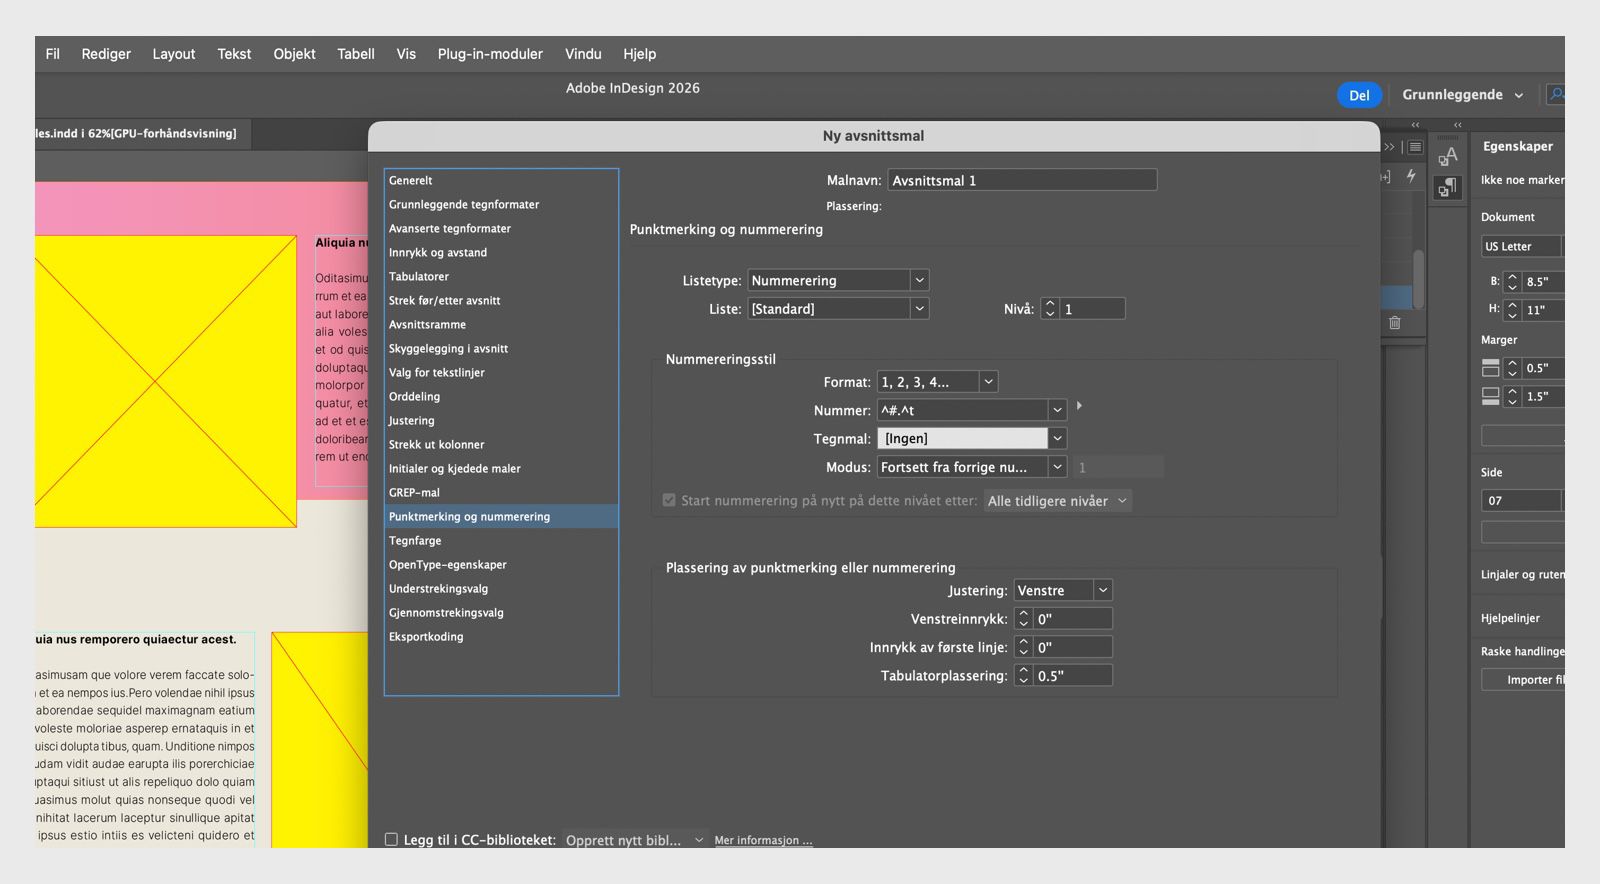1600x884 pixels.
Task: Click the Tabulatorplassering 0.5" field
Action: pos(1072,675)
